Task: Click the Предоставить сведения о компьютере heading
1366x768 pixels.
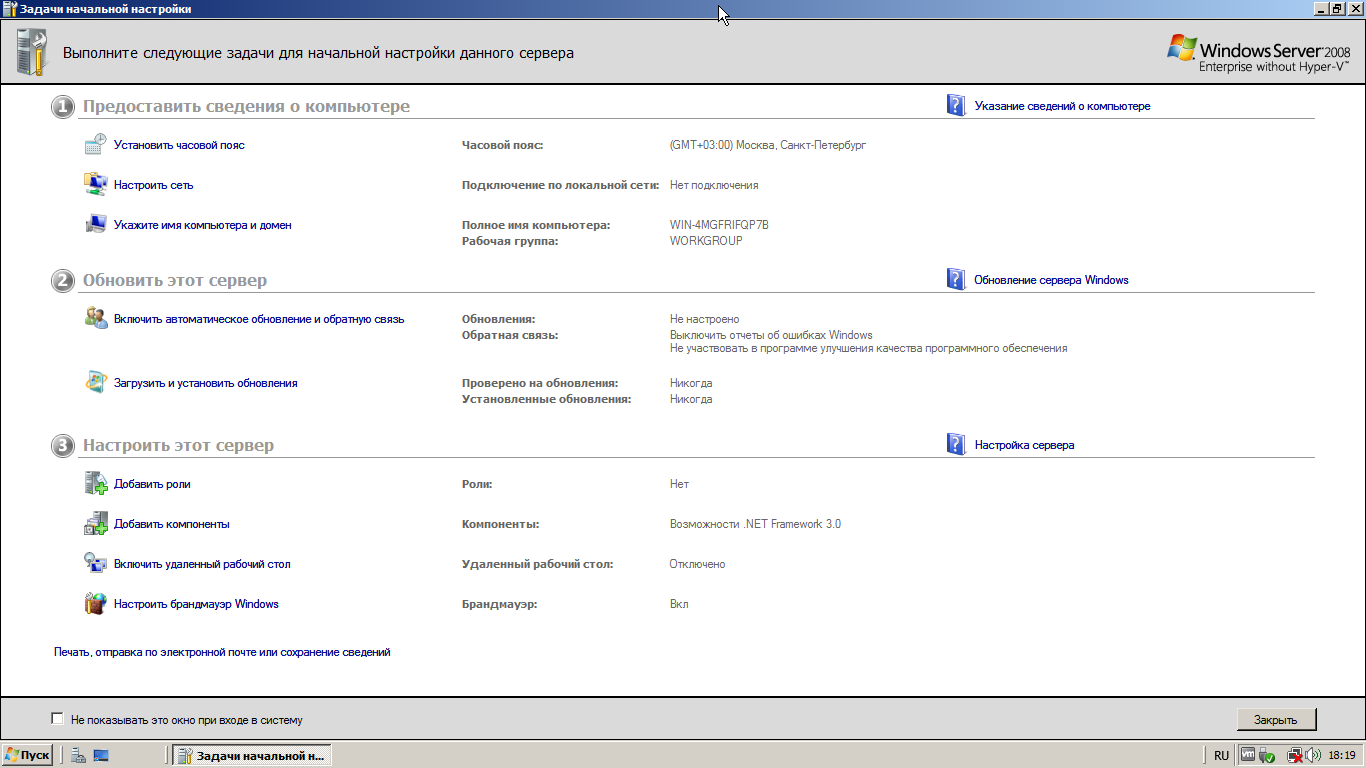Action: click(246, 106)
